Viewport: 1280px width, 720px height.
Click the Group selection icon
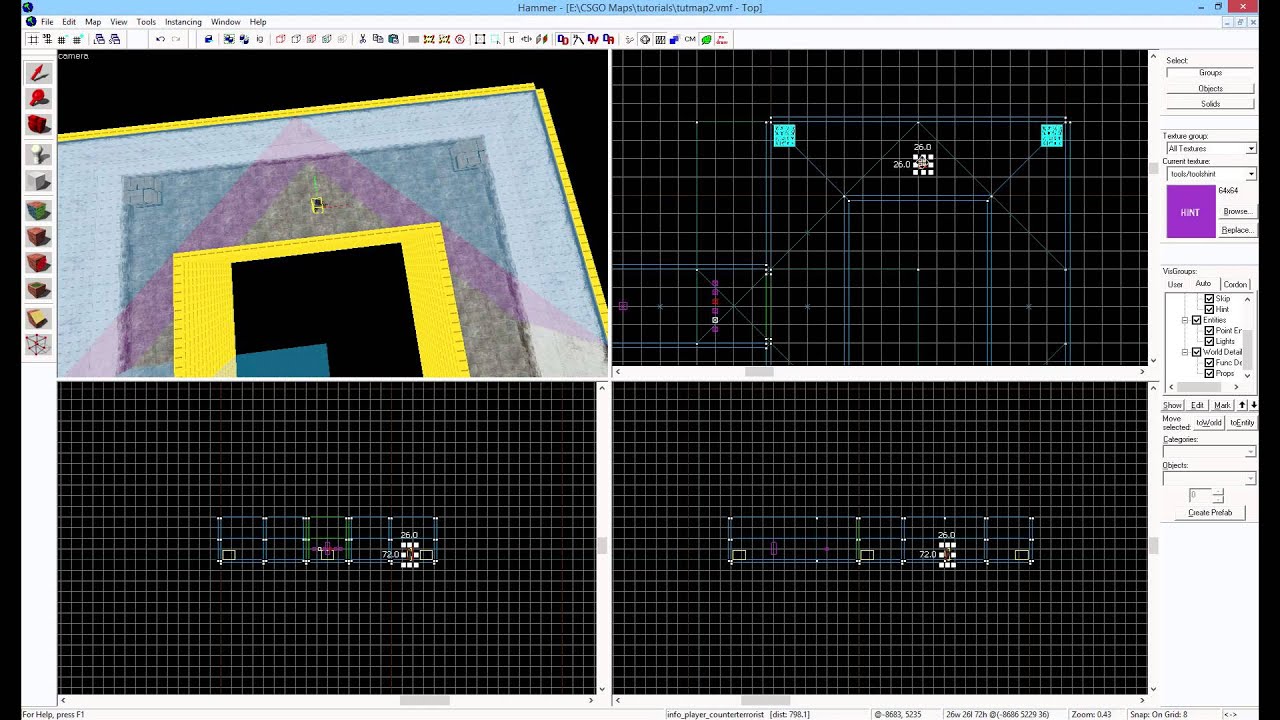tap(229, 39)
